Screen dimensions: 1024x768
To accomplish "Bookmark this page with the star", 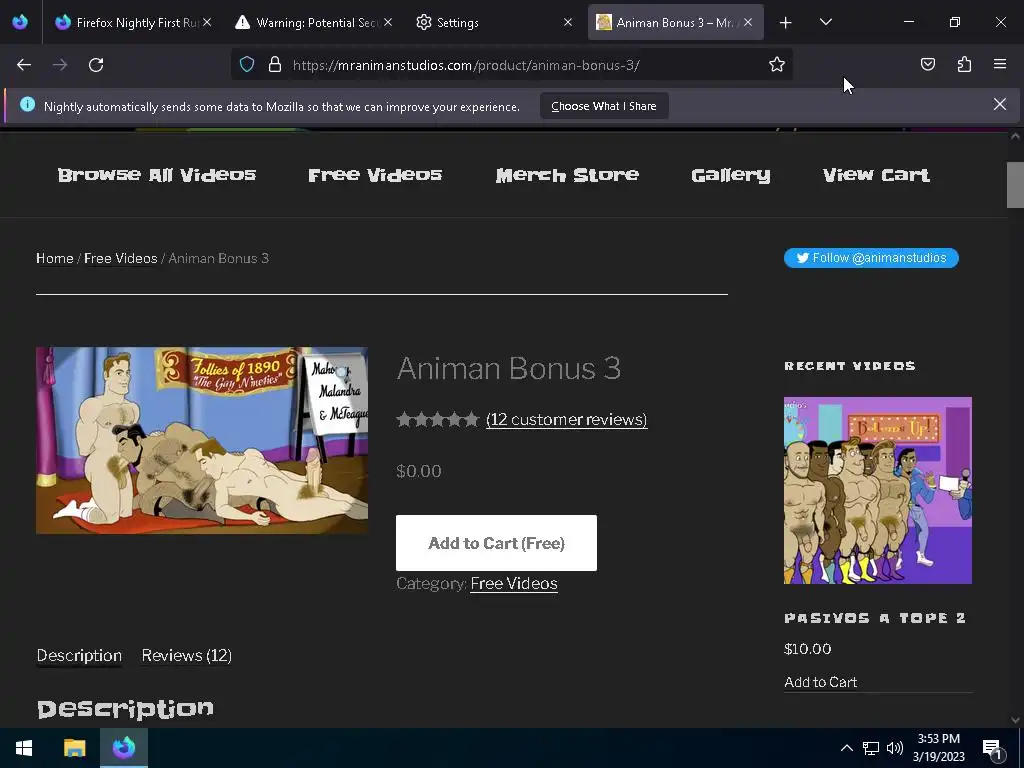I will pyautogui.click(x=776, y=65).
